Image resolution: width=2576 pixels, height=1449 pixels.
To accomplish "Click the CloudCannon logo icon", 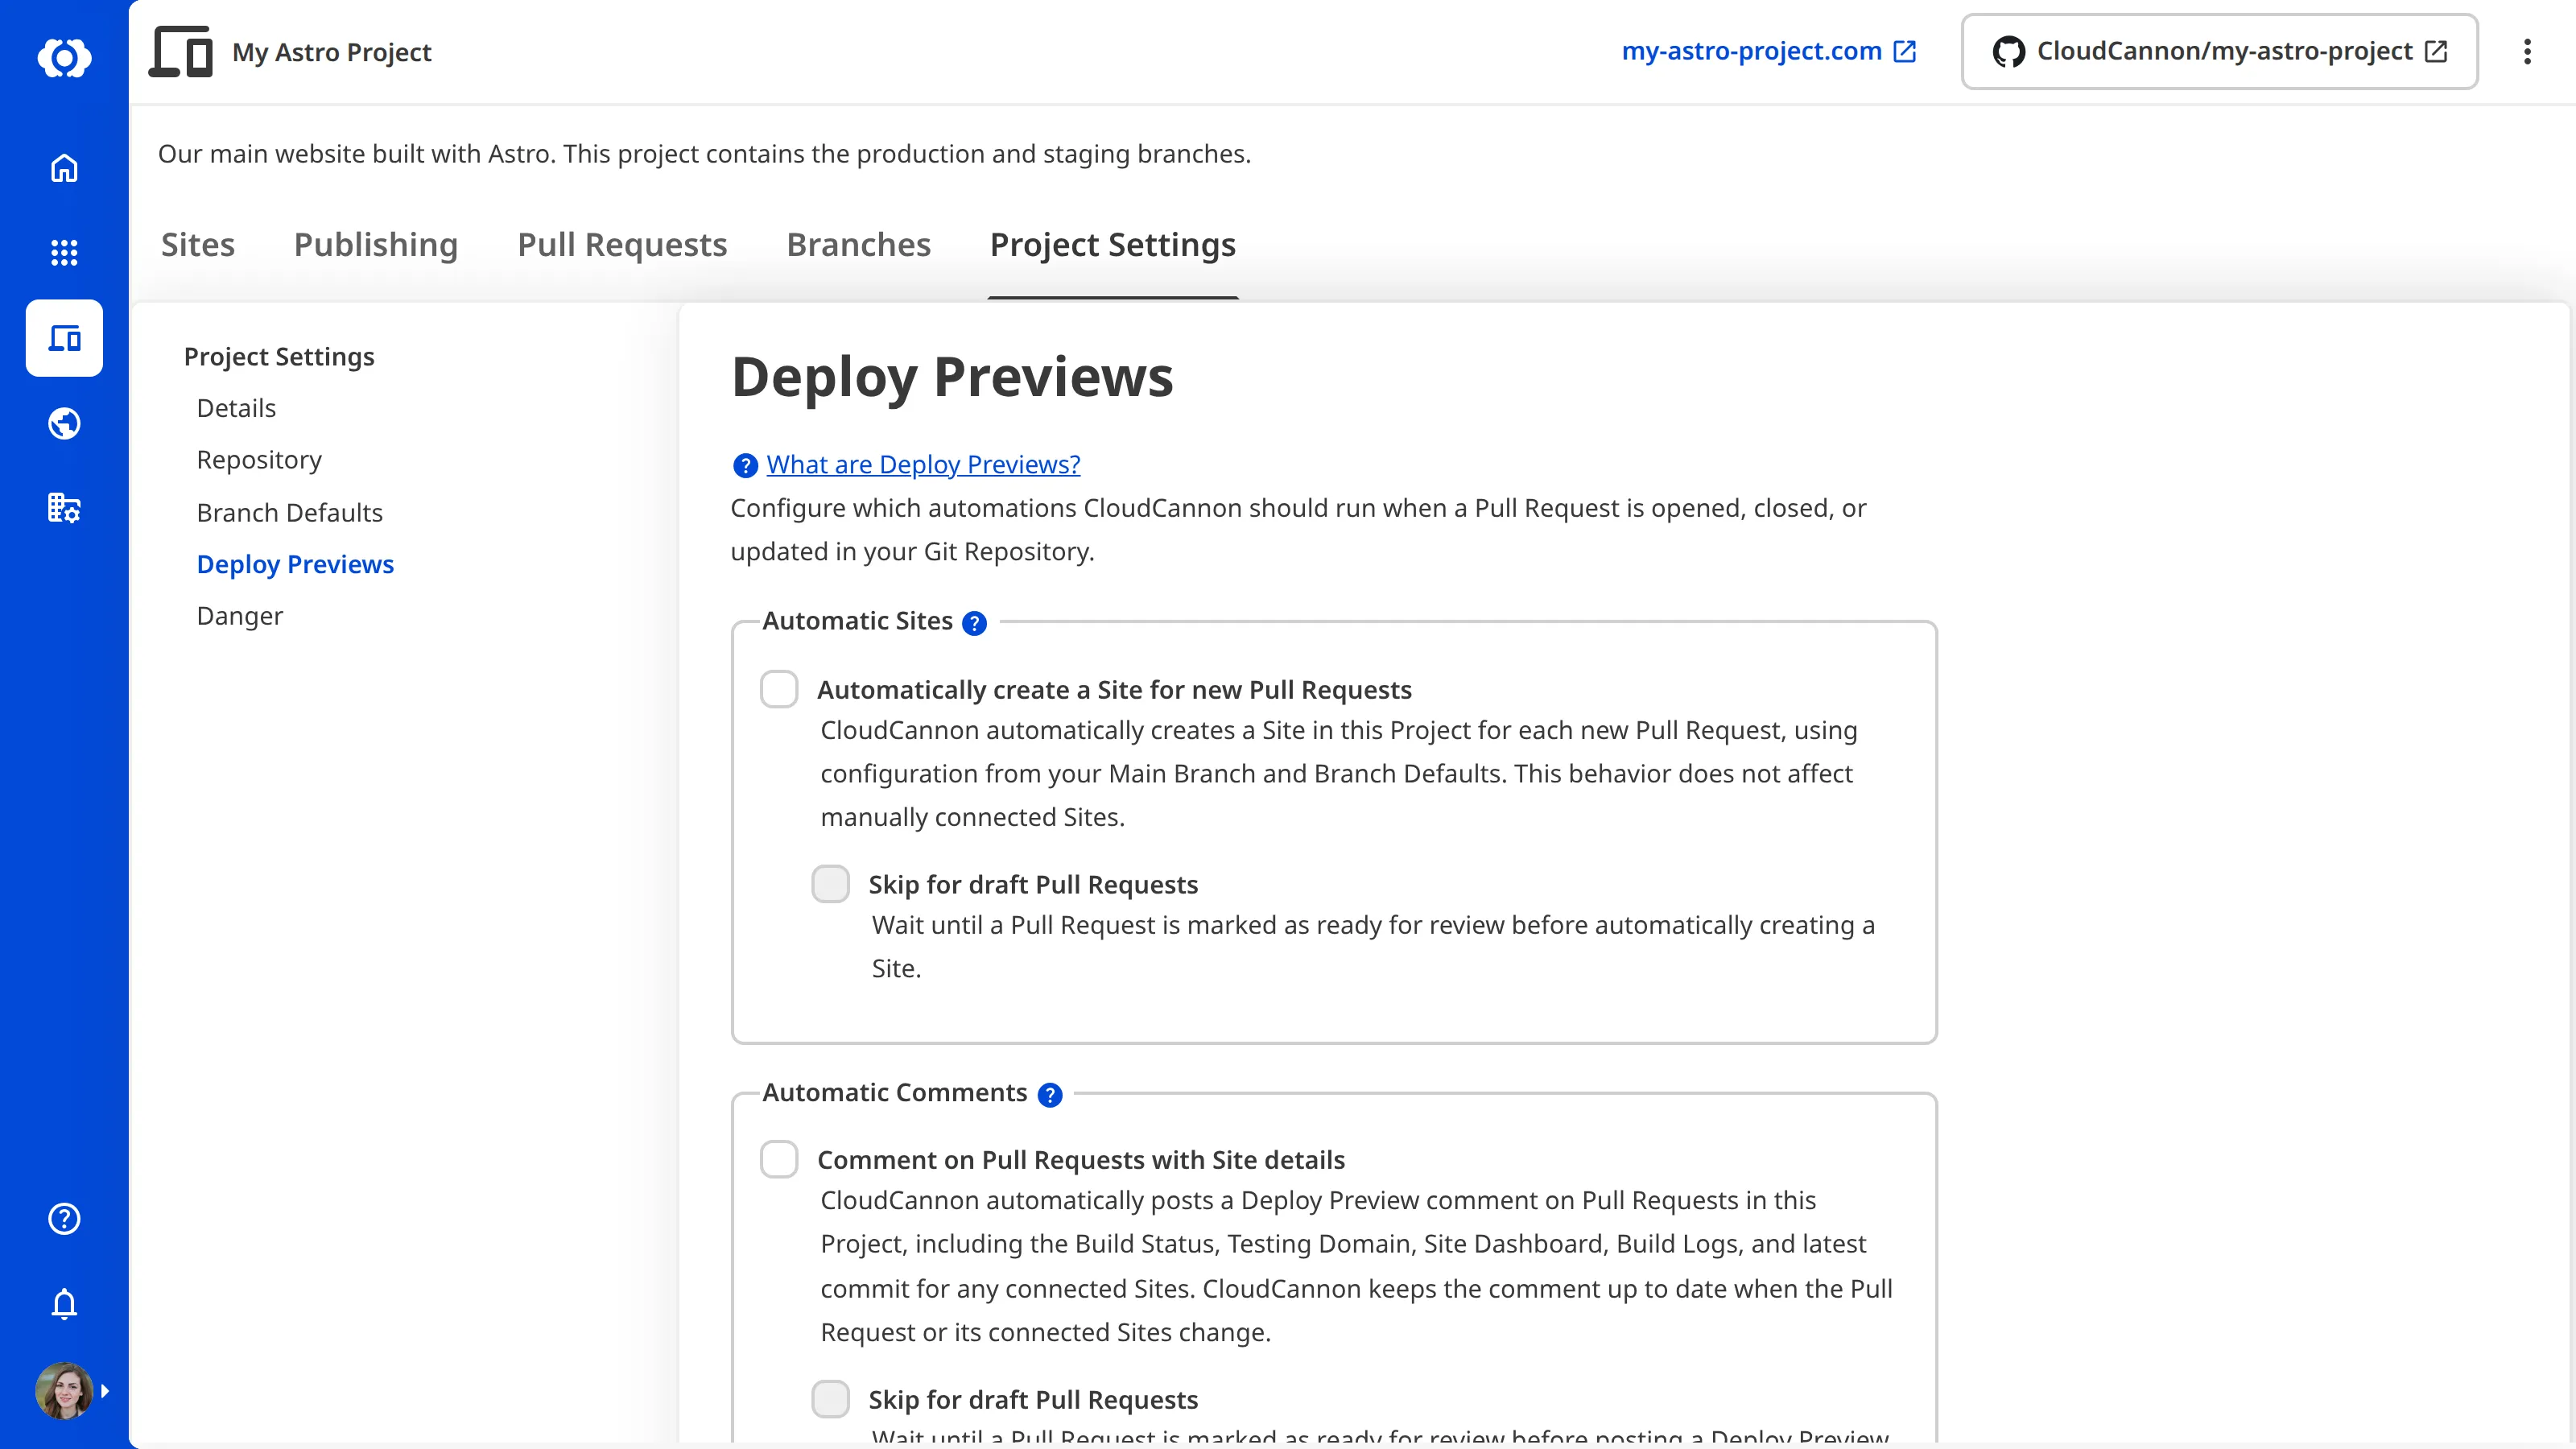I will click(64, 57).
